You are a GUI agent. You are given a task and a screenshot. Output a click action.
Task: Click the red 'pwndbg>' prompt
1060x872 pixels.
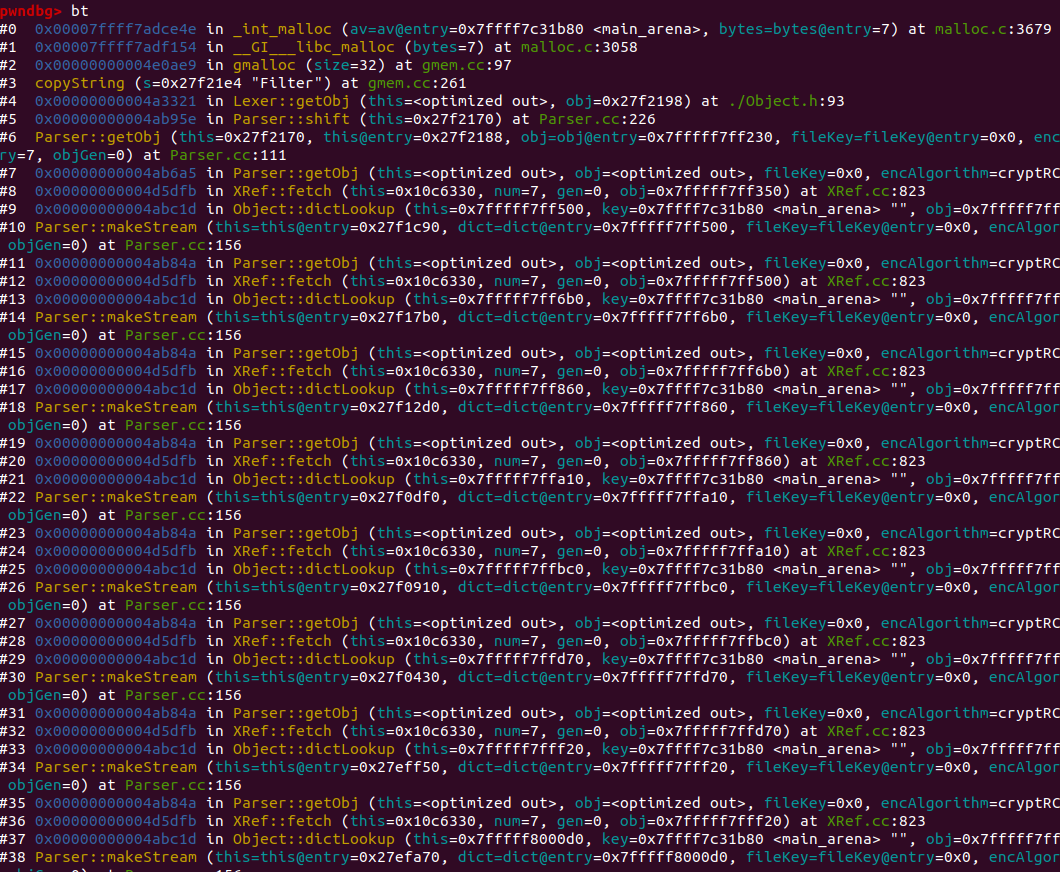[x=30, y=11]
